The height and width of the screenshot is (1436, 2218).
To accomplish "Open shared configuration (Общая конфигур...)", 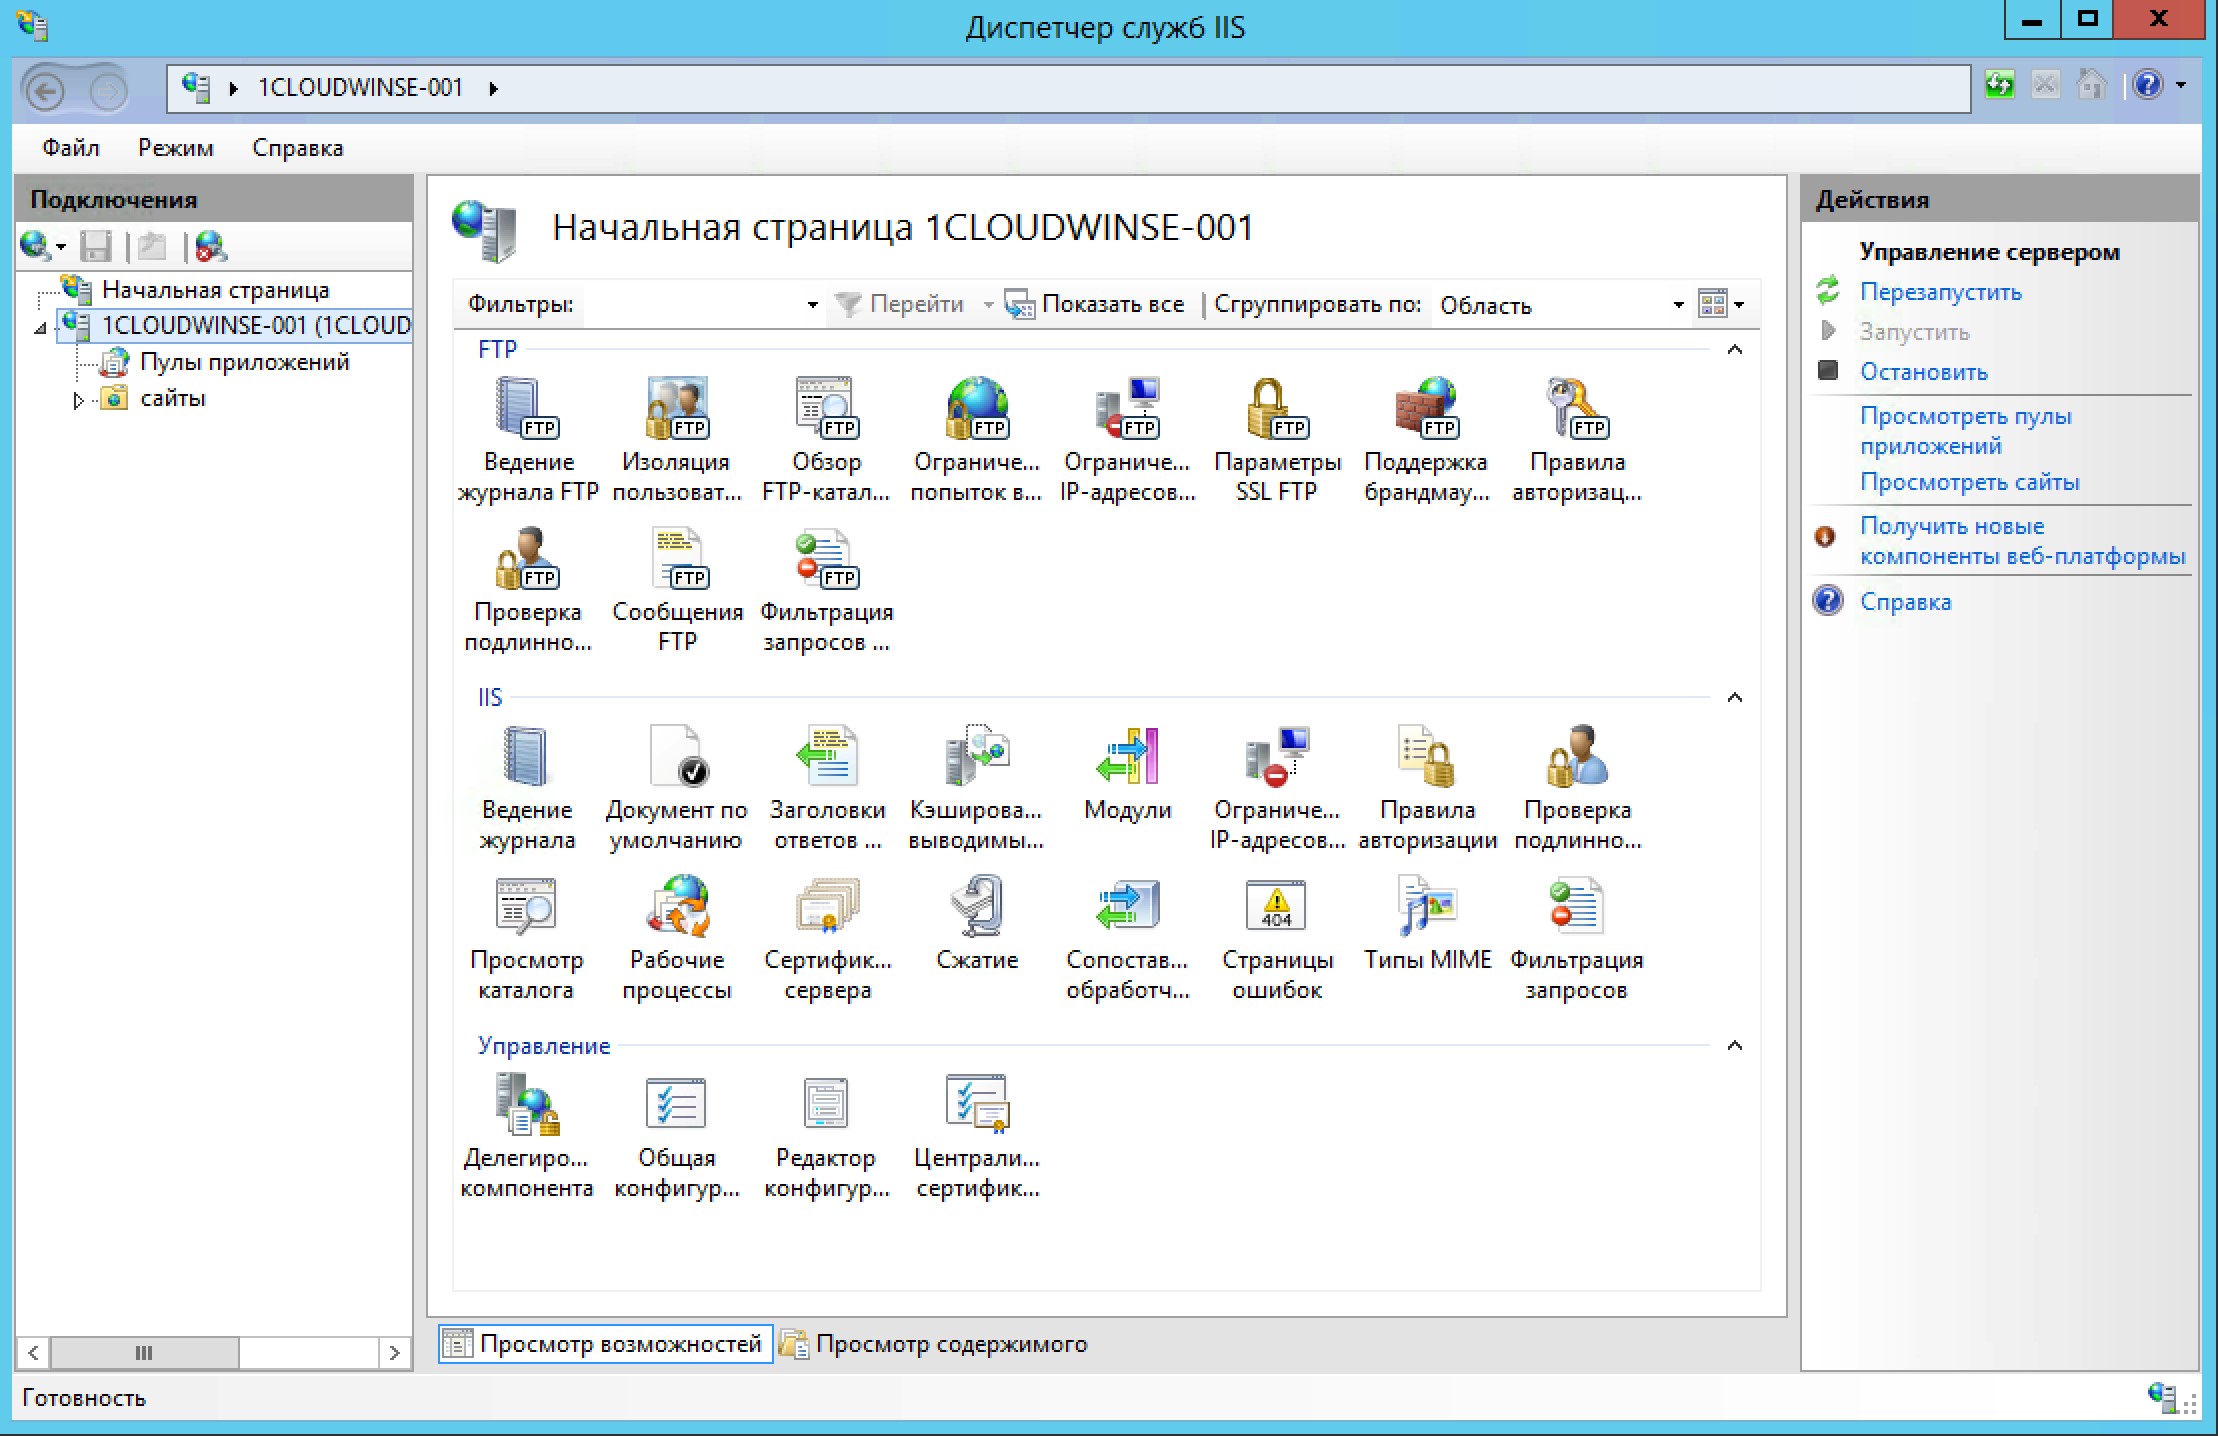I will [x=677, y=1136].
